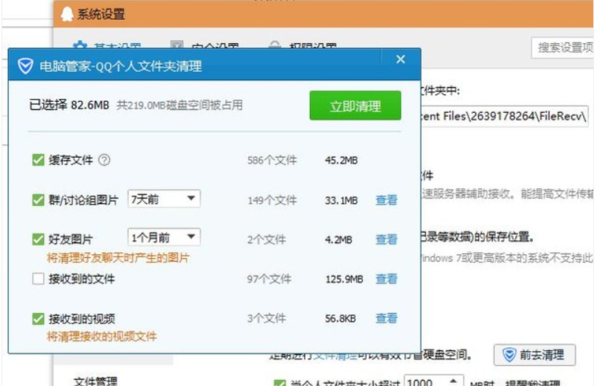View group images via 查看 link on the 33.1MB row

[x=386, y=200]
